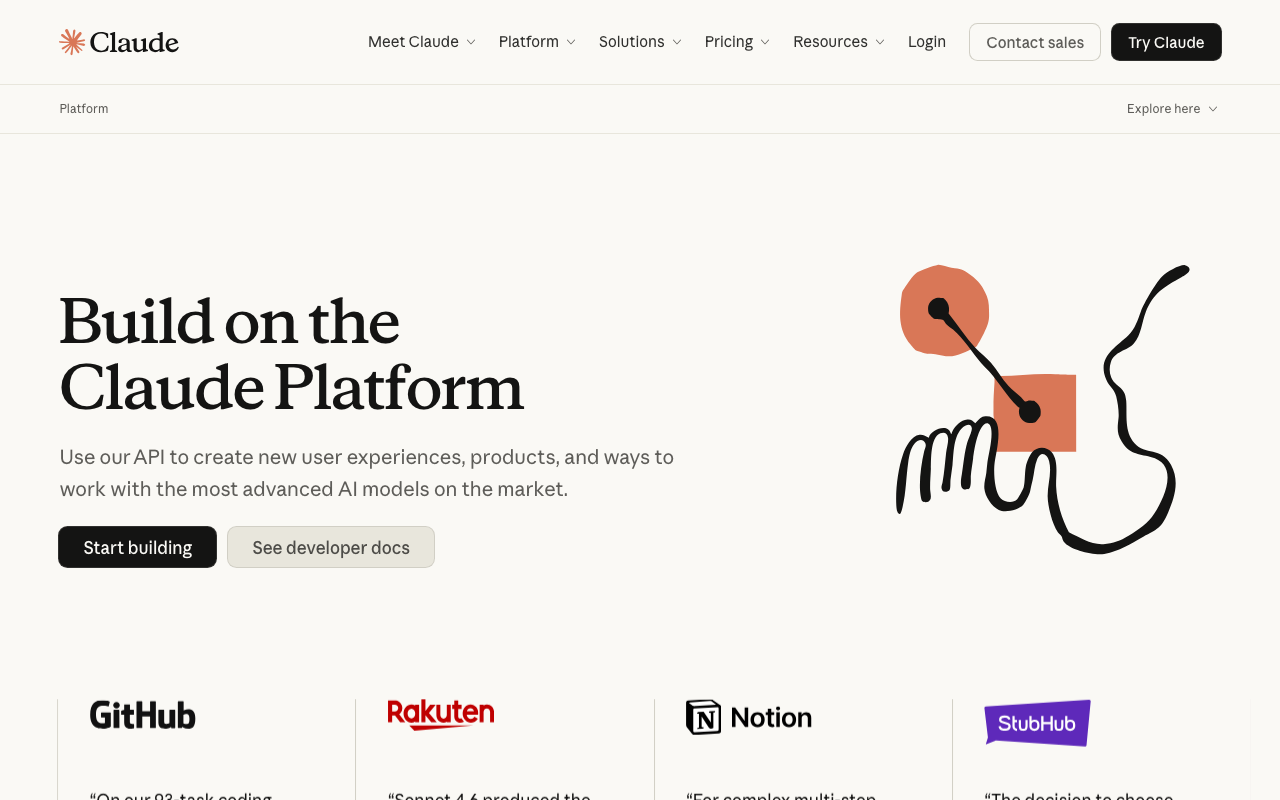
Task: Open the StubHub logo card
Action: [1037, 722]
